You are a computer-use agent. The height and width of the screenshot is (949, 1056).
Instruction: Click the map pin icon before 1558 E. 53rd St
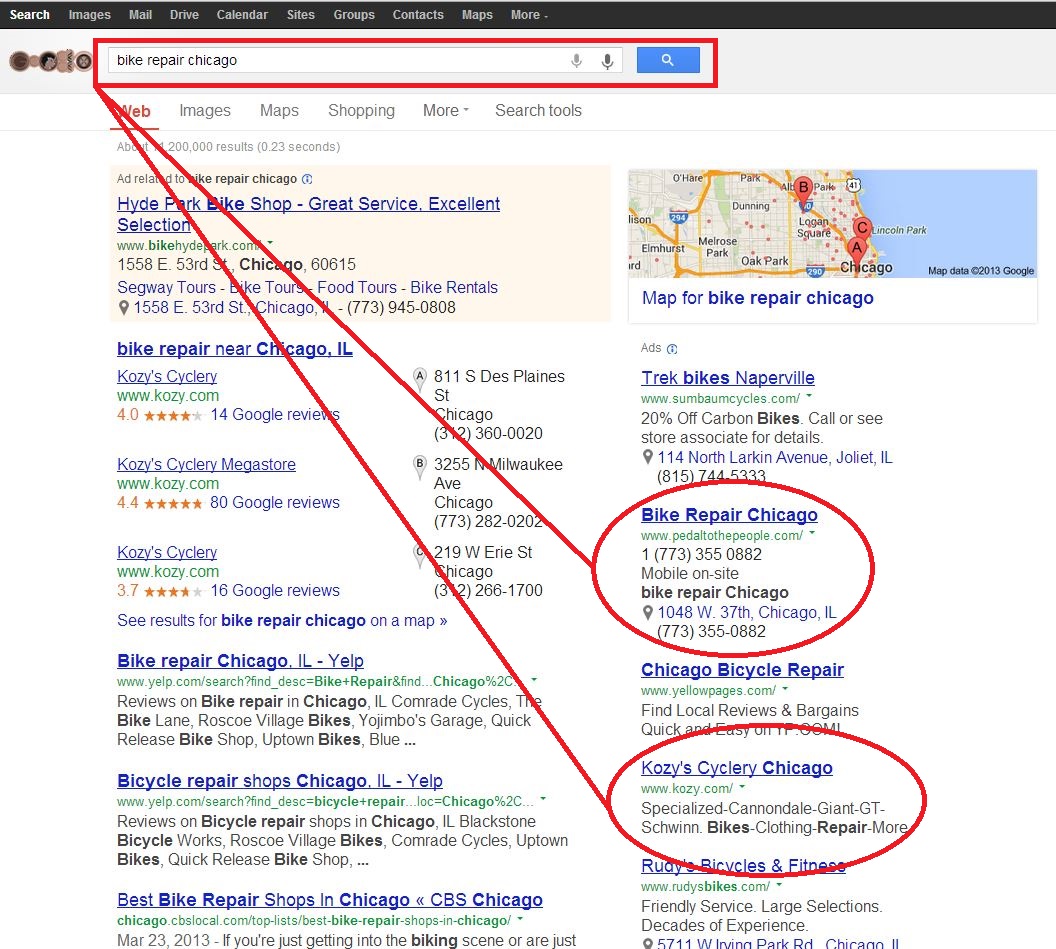point(123,308)
